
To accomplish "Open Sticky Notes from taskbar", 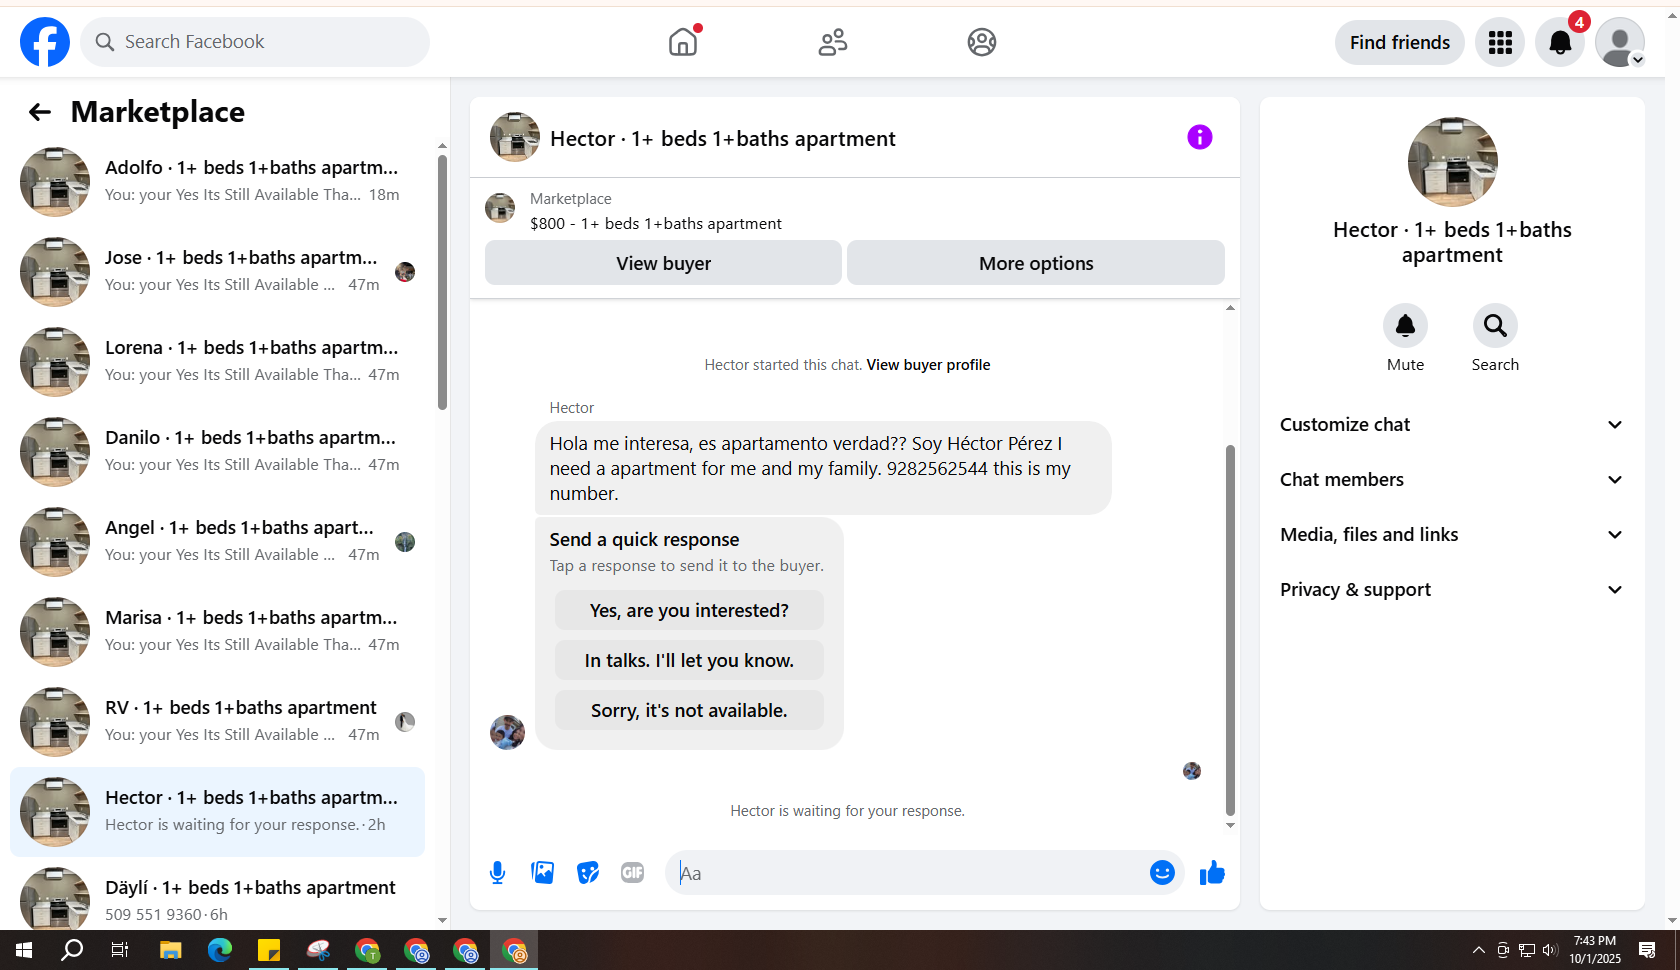I will tap(269, 950).
